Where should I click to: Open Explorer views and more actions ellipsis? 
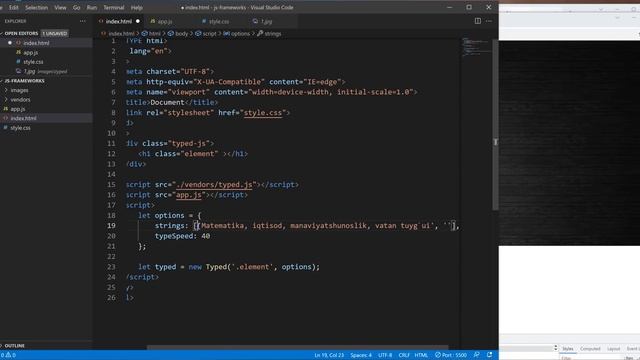(x=83, y=21)
